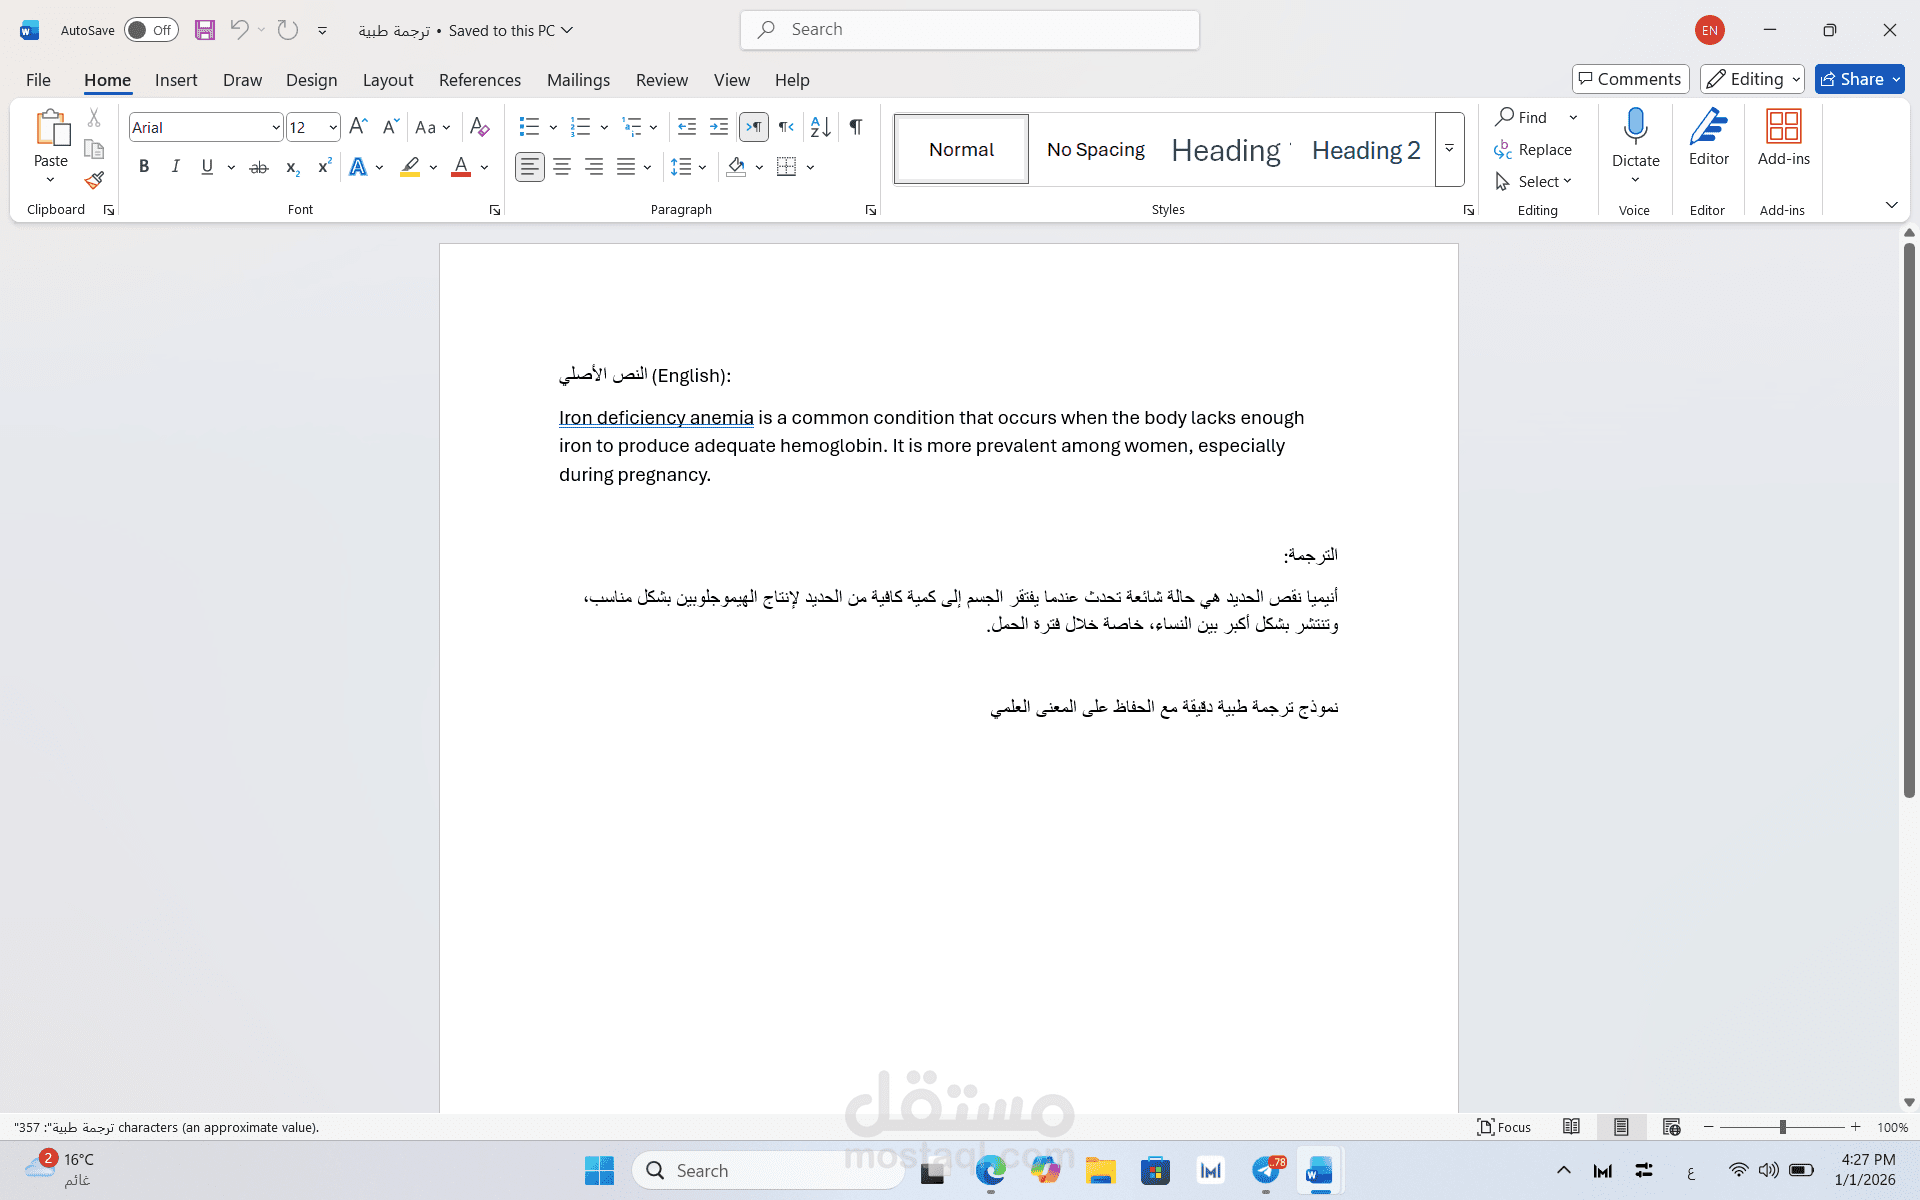
Task: Open the Review ribbon tab
Action: (x=661, y=80)
